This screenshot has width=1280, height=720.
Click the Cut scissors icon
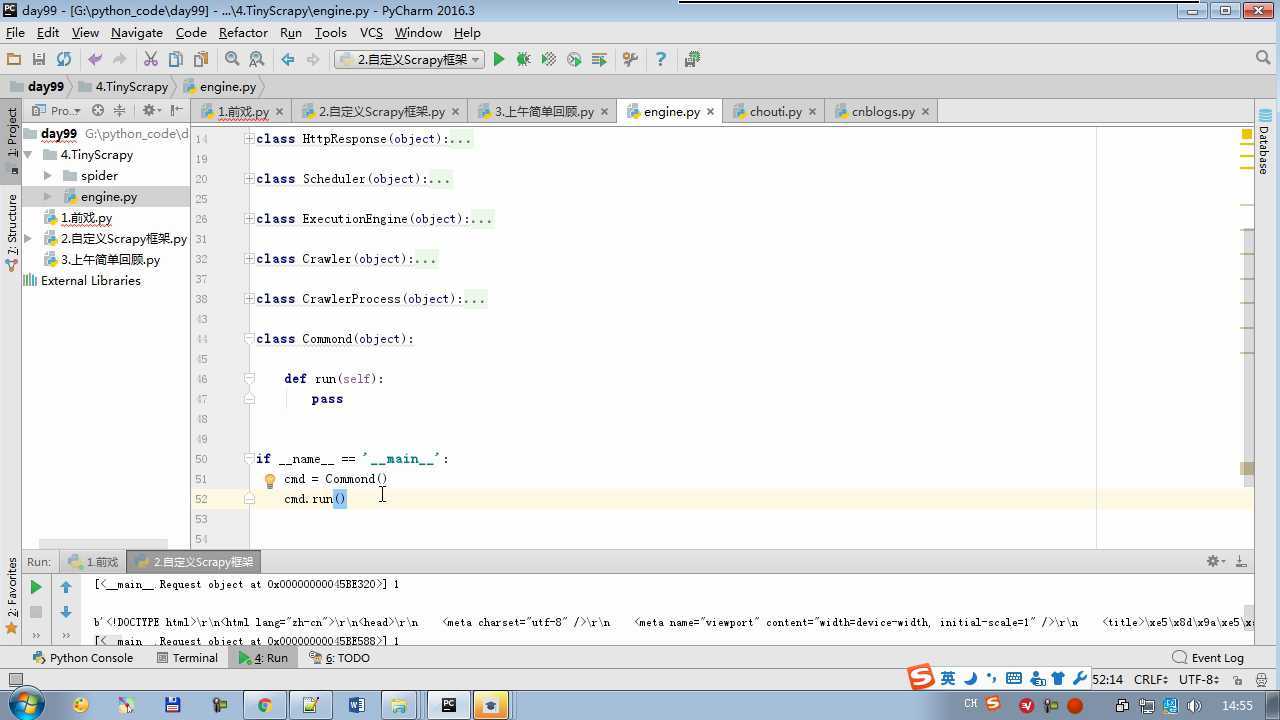[x=151, y=60]
